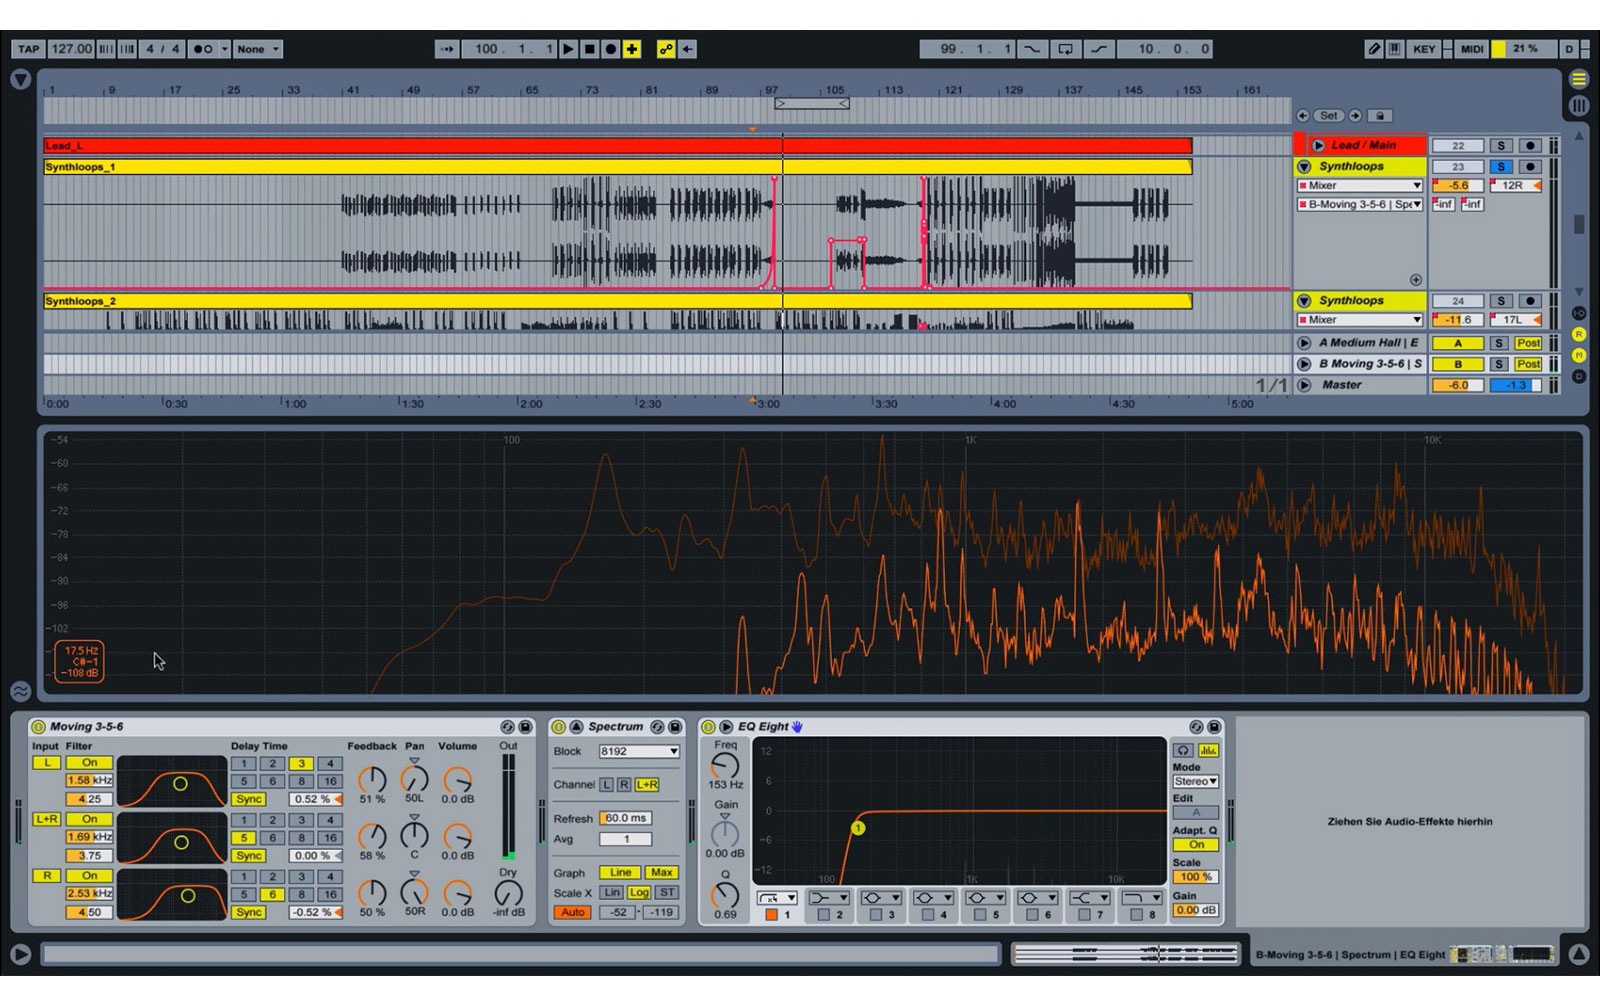This screenshot has width=1600, height=1007.
Task: Open the Spectrum Block size dropdown 8192
Action: coord(638,752)
